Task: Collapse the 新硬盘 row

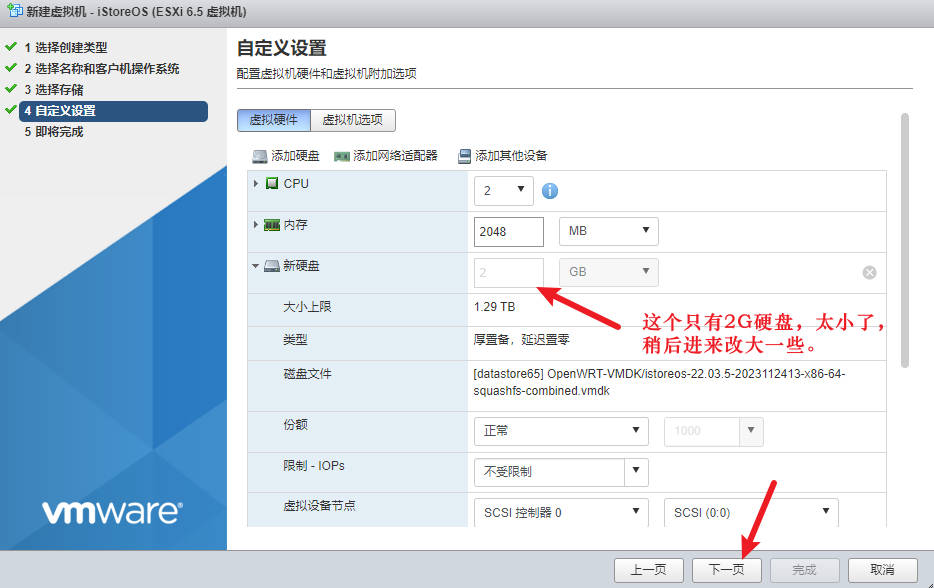Action: [256, 266]
